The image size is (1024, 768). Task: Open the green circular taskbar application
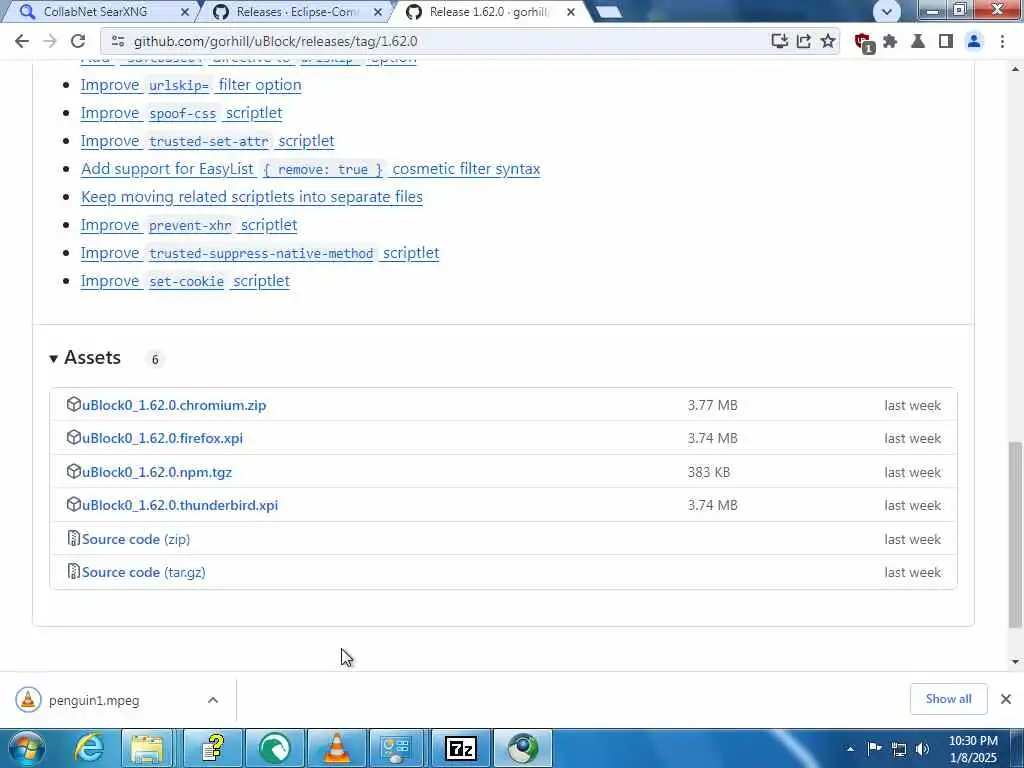pyautogui.click(x=274, y=748)
